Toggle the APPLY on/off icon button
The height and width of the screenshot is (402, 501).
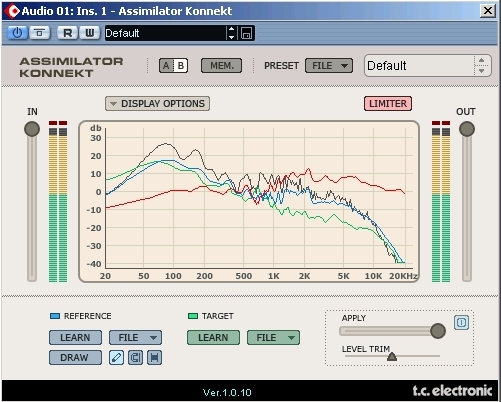point(461,322)
